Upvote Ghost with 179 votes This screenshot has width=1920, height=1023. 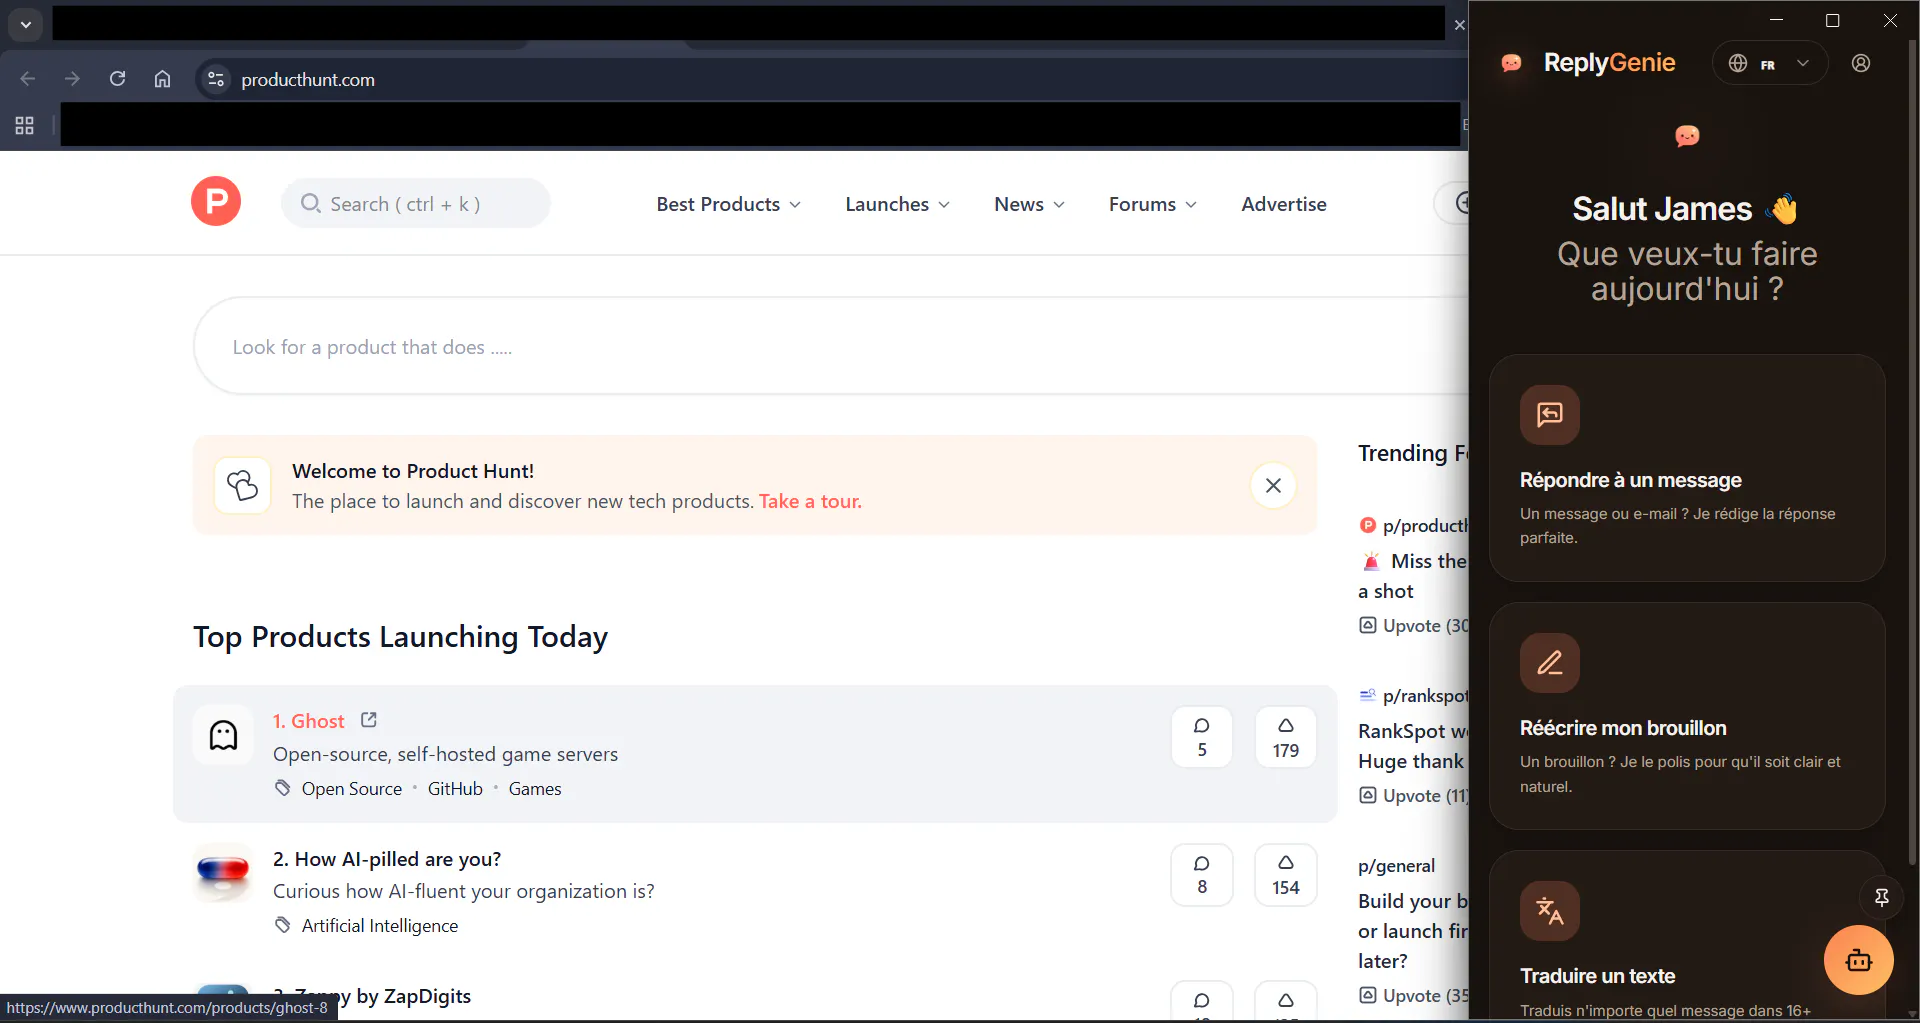pyautogui.click(x=1286, y=737)
